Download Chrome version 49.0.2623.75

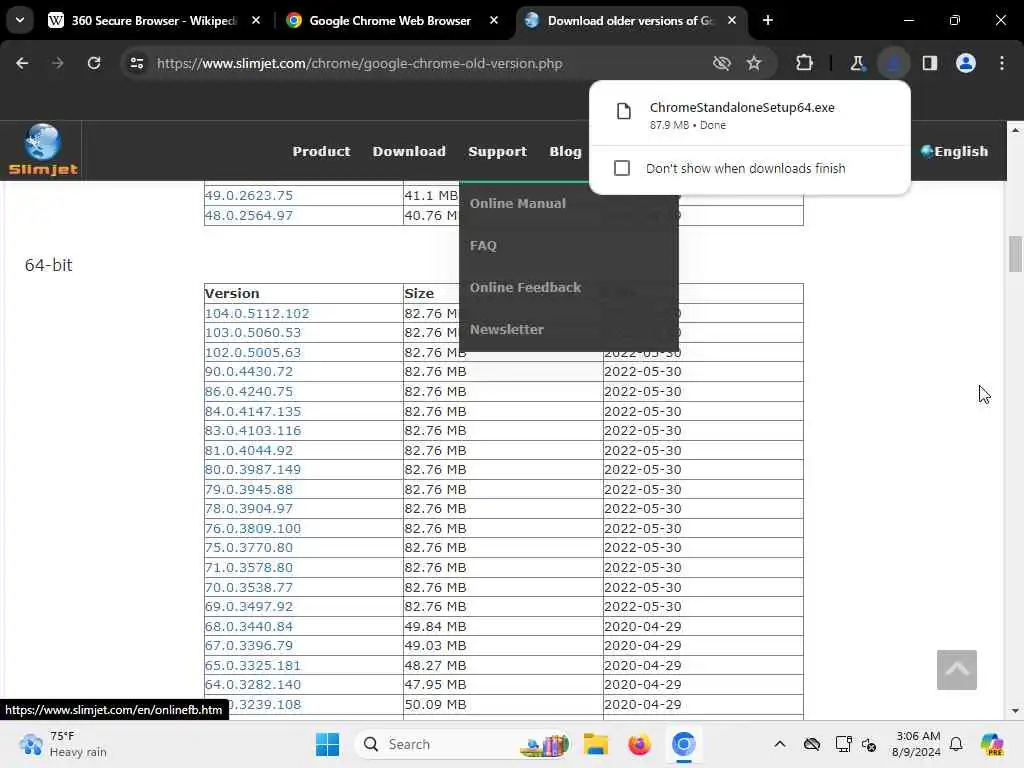249,195
